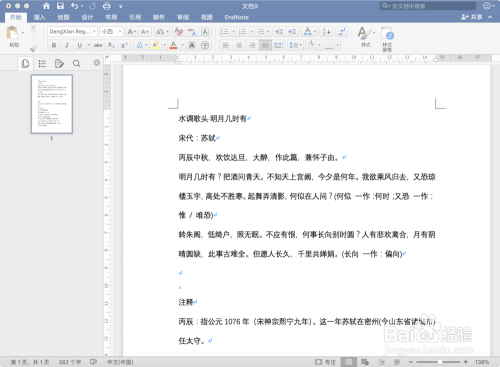The width and height of the screenshot is (500, 367).
Task: Align text left
Action: [226, 45]
